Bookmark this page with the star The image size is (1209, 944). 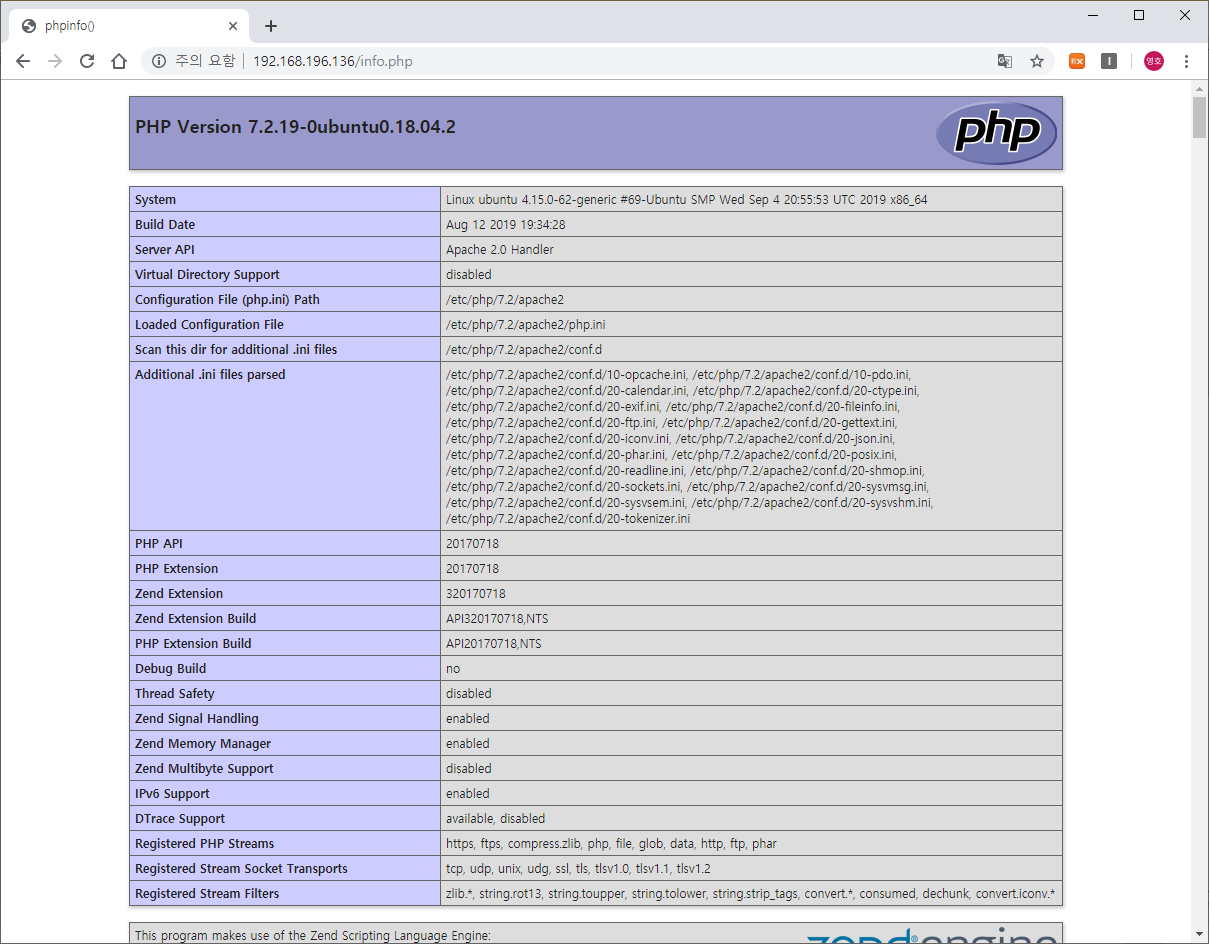coord(1037,61)
